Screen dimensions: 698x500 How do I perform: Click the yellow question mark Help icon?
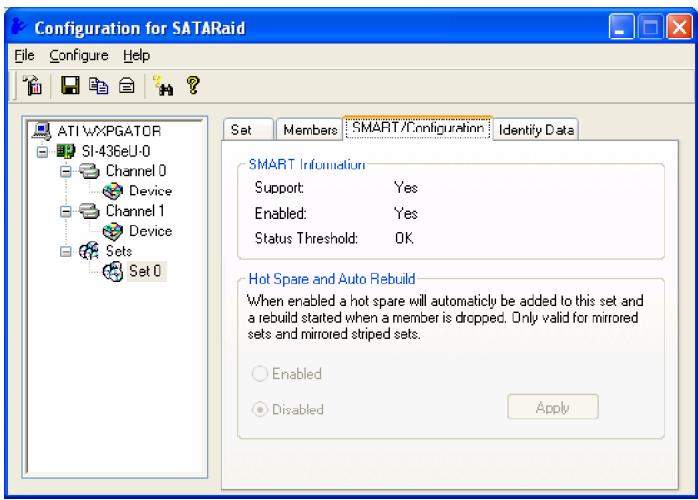pos(193,85)
